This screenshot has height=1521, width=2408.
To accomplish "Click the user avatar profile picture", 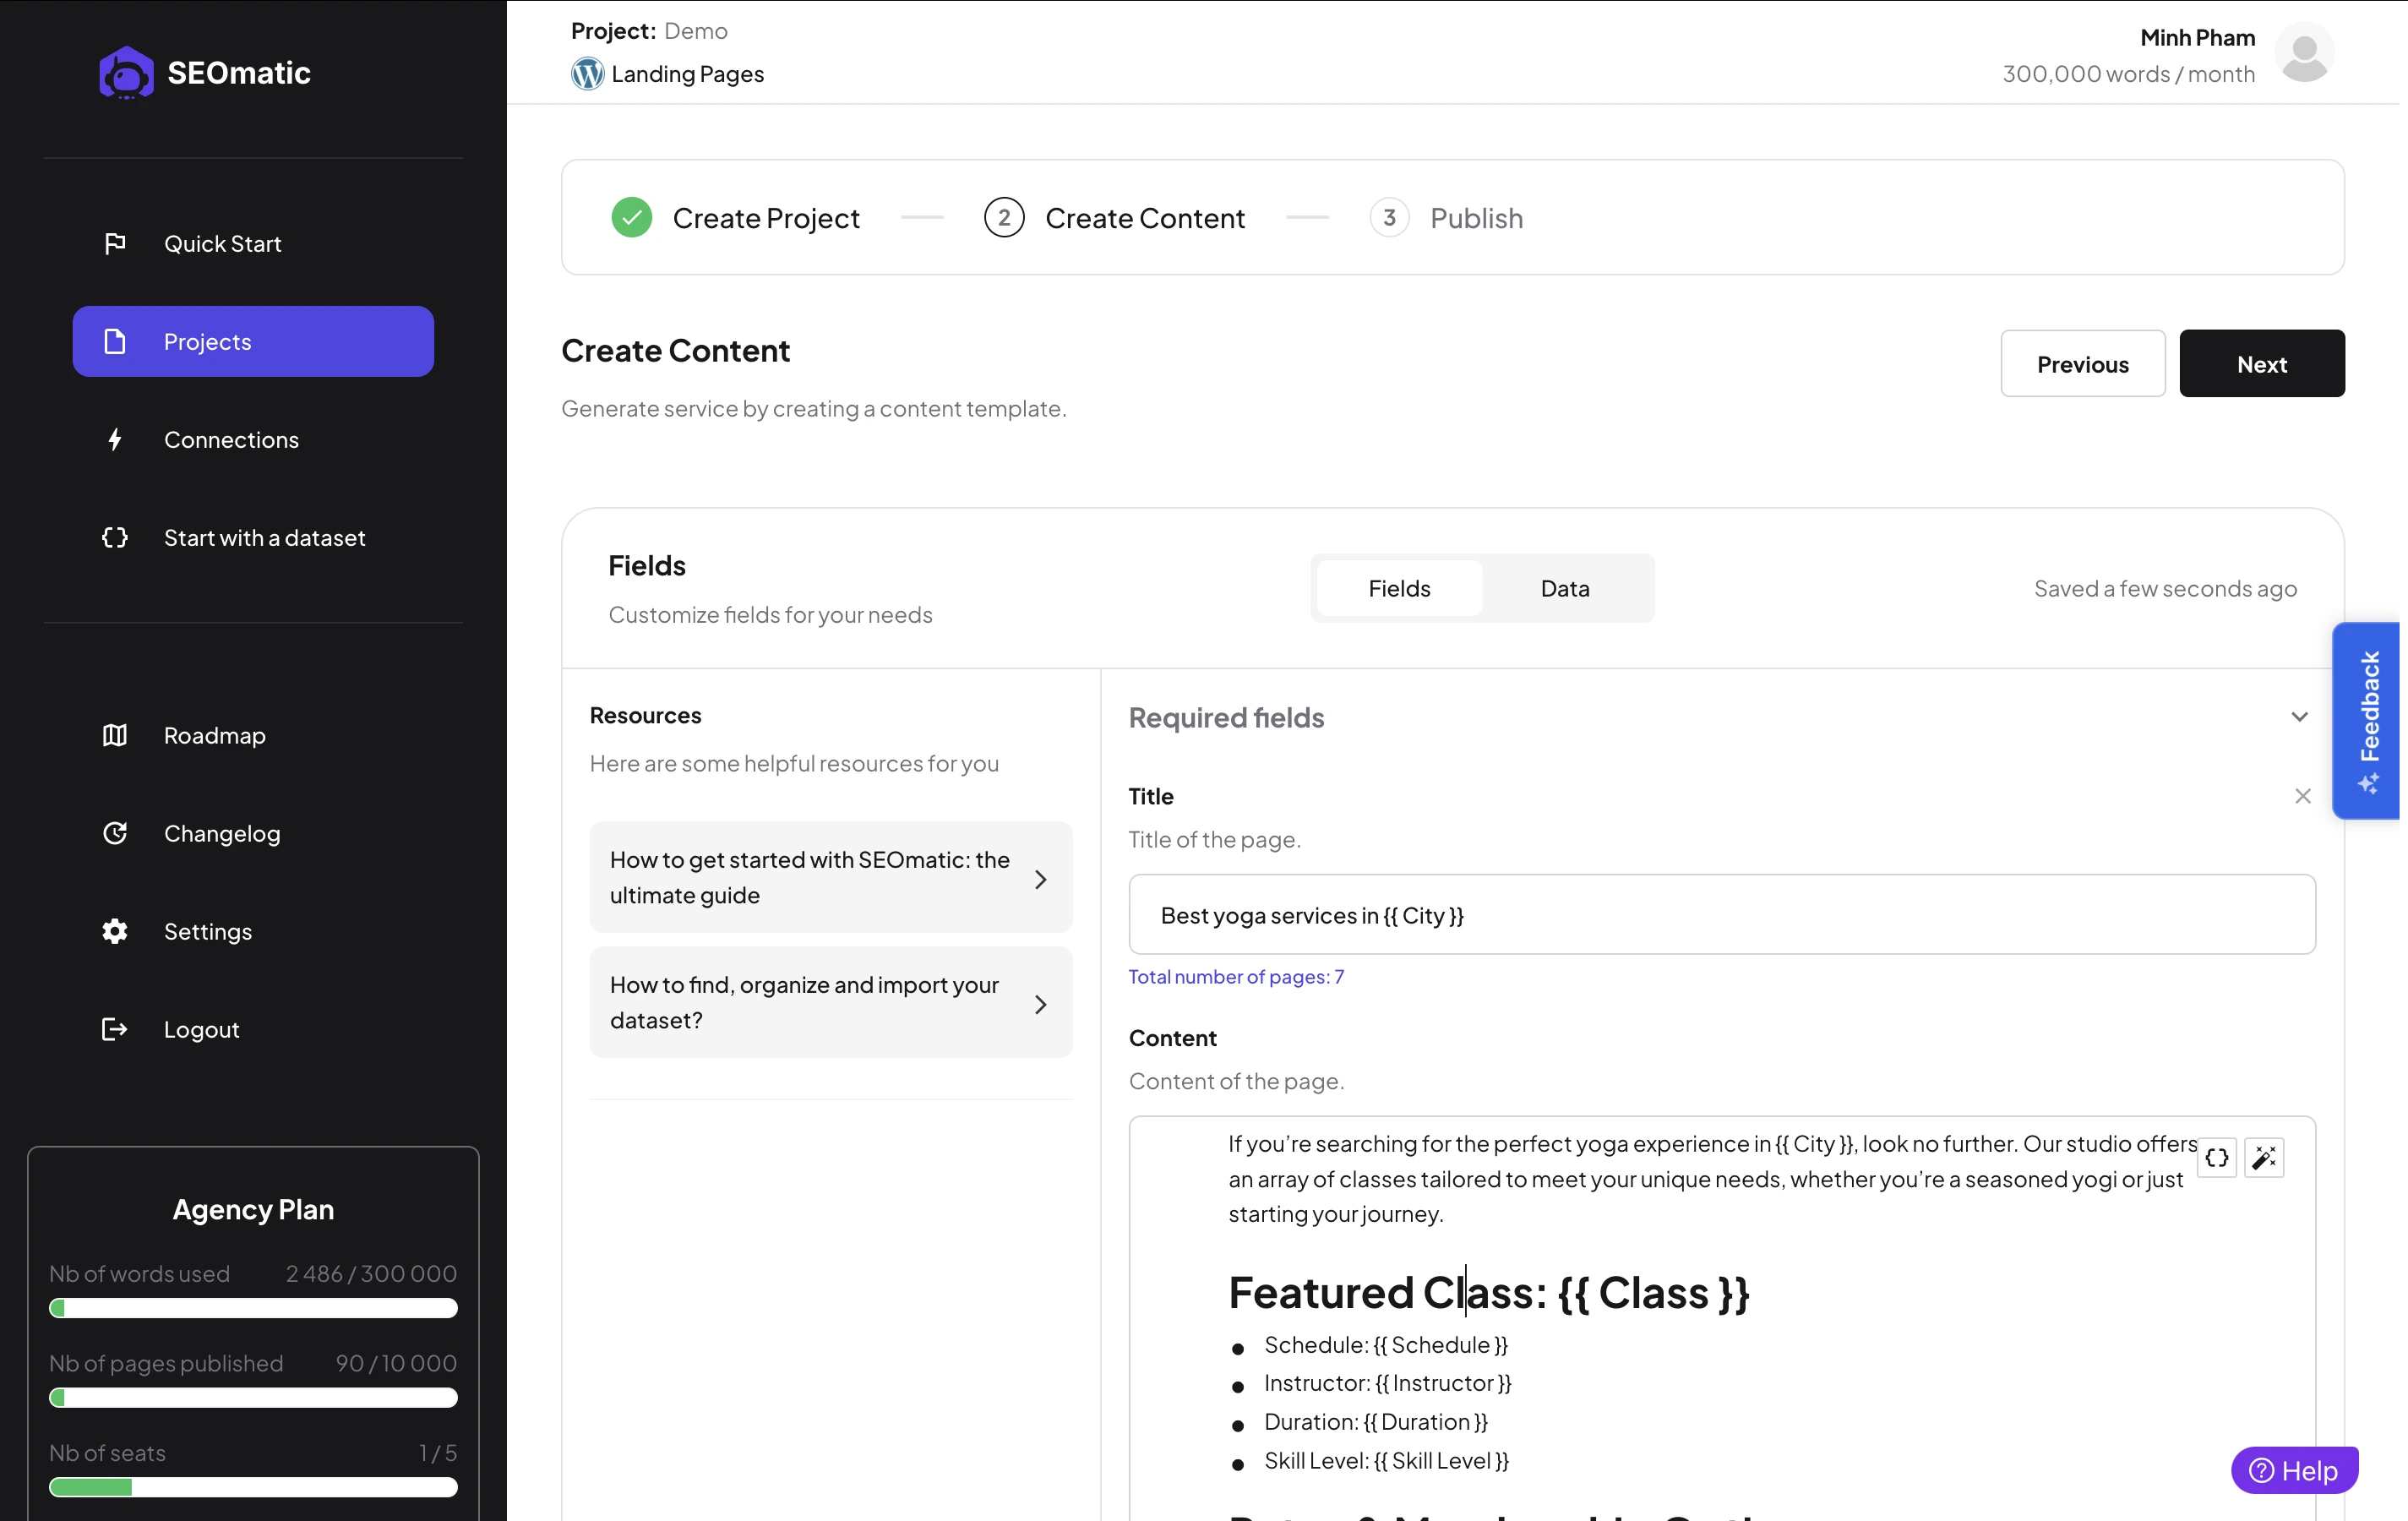I will pyautogui.click(x=2304, y=53).
